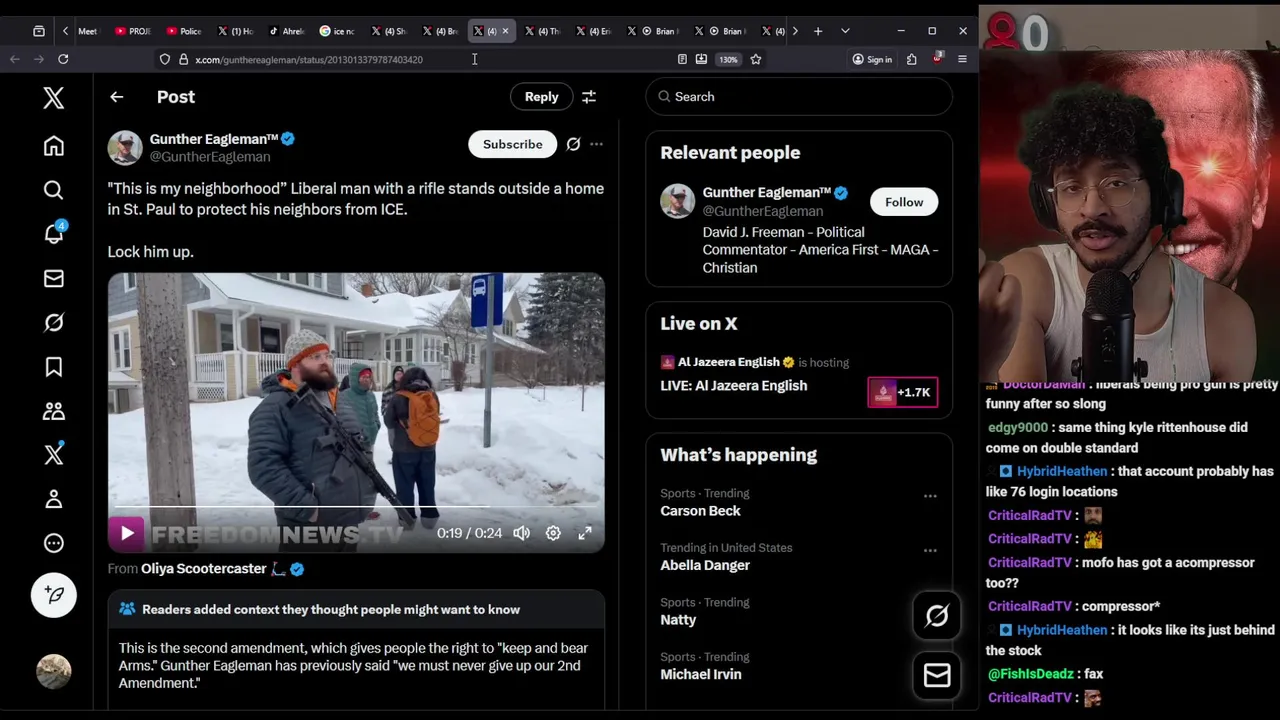Switch to the PROJE YouTube tab
Screen dimensions: 1280x720
pos(134,31)
